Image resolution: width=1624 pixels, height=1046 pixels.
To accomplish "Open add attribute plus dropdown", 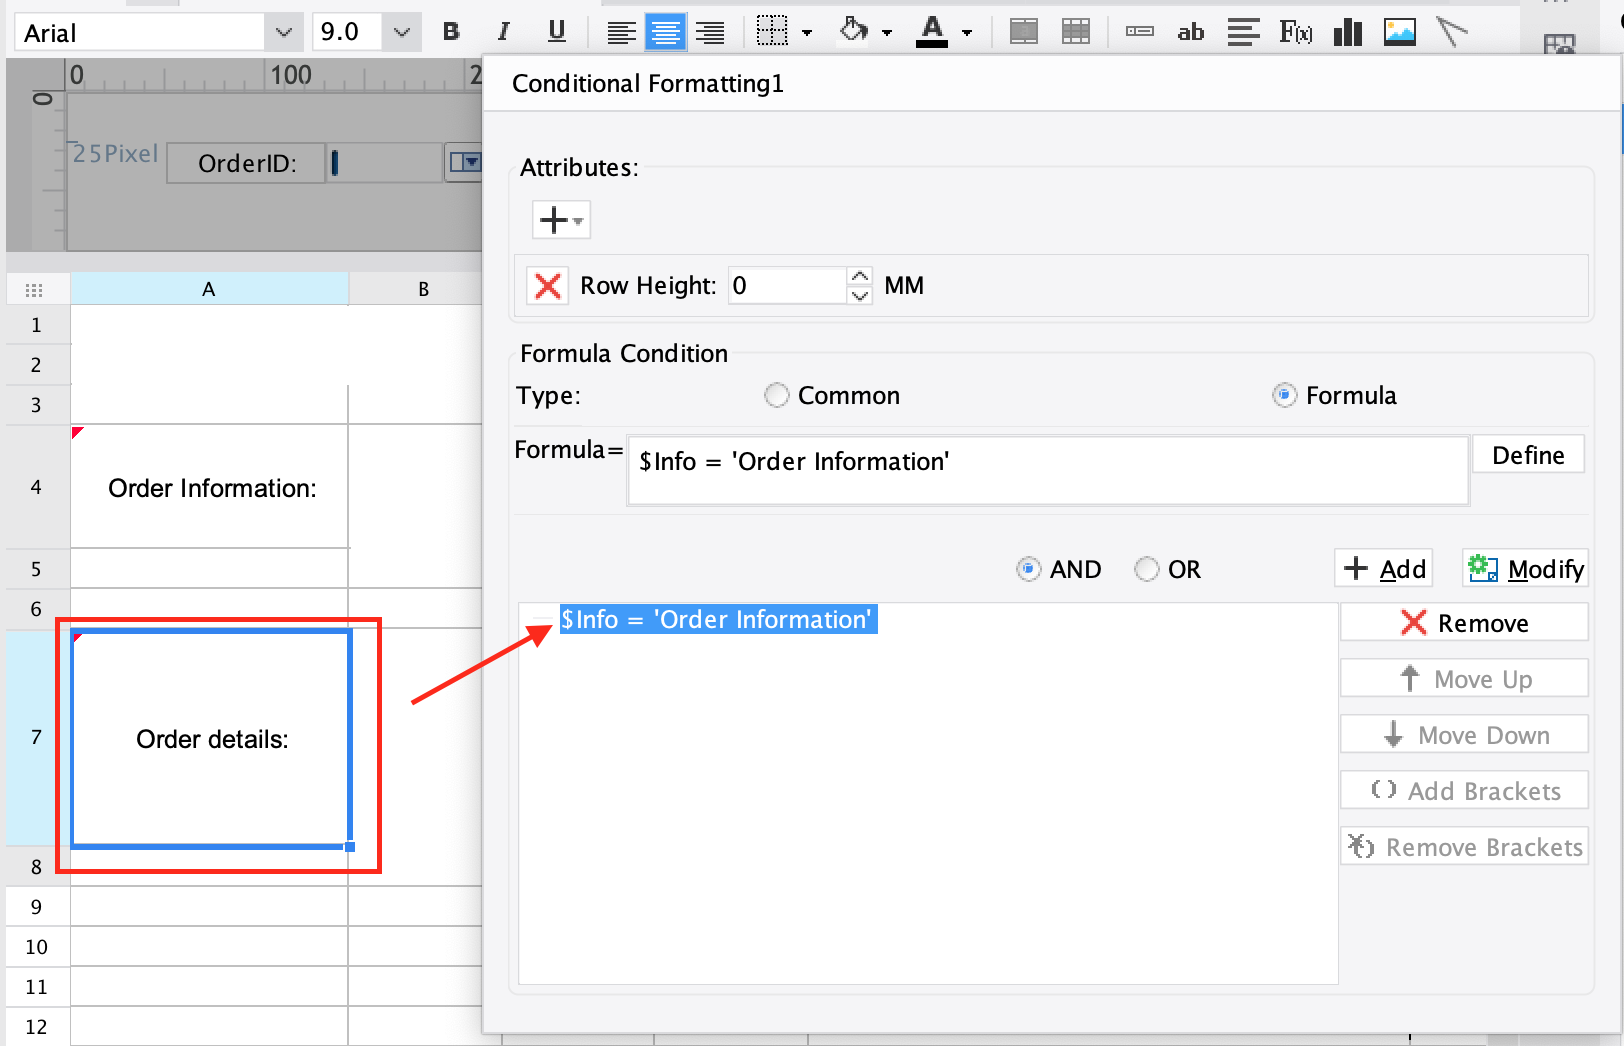I will pyautogui.click(x=561, y=220).
